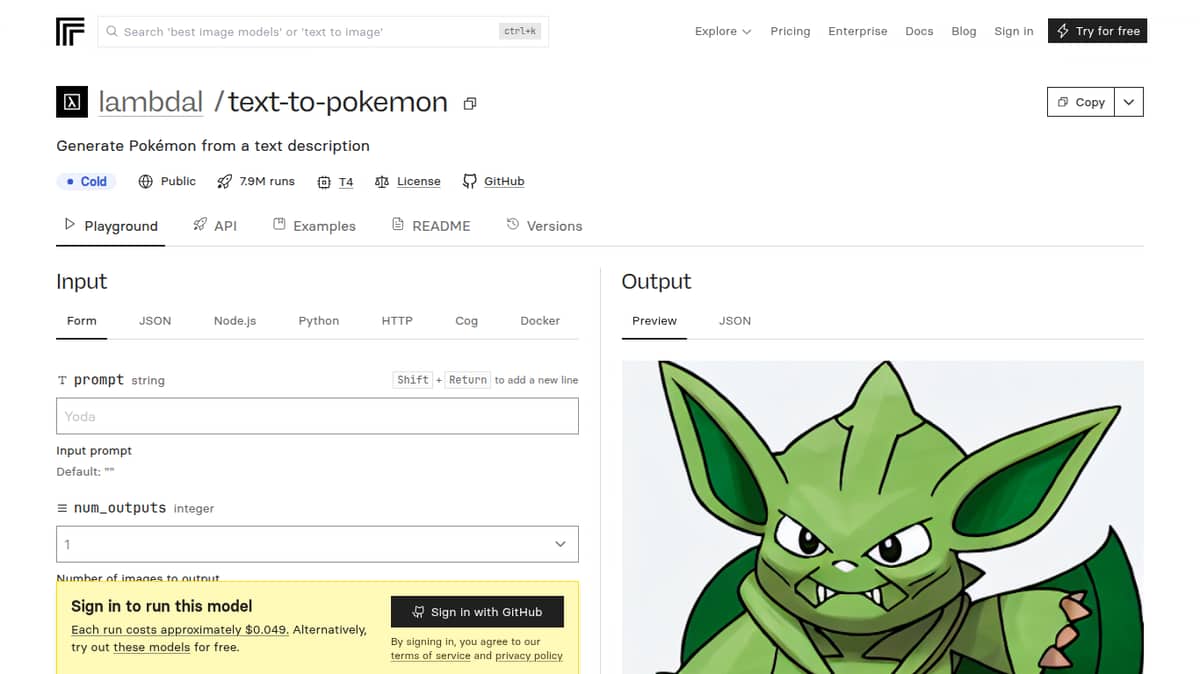Open the Blog link
This screenshot has width=1200, height=674.
(x=964, y=31)
